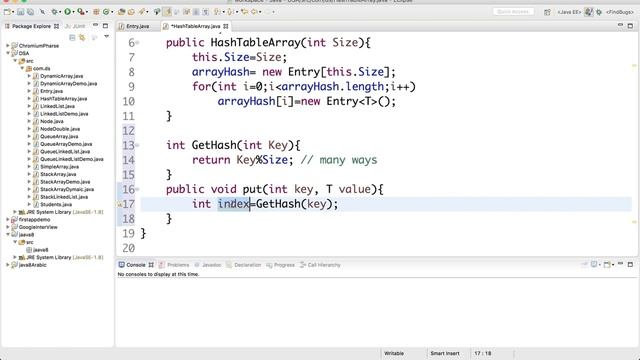Switch to the Java EE perspective
The image size is (640, 360).
[569, 12]
